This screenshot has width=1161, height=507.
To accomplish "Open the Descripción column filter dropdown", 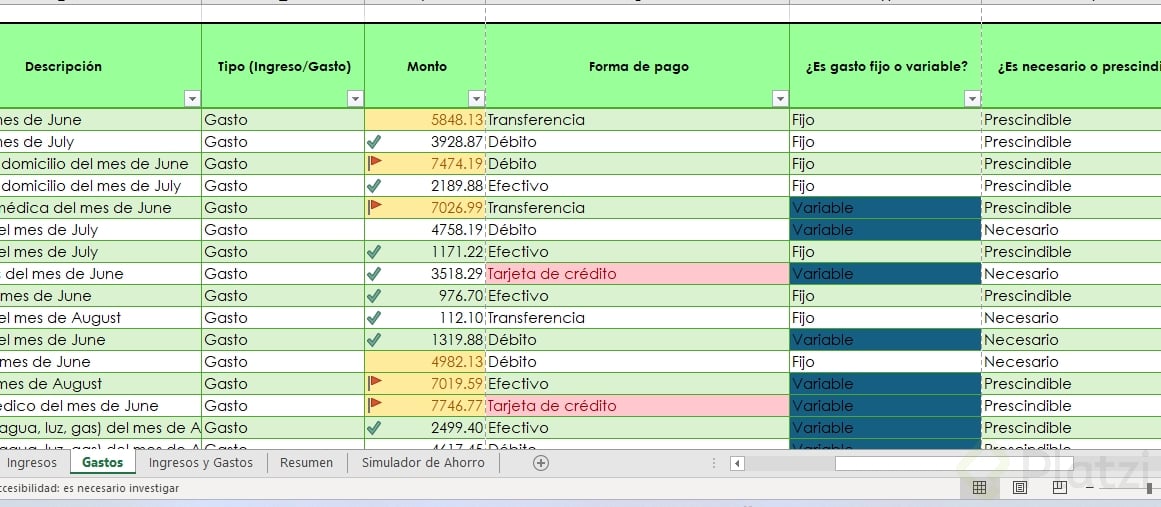I will click(x=192, y=98).
